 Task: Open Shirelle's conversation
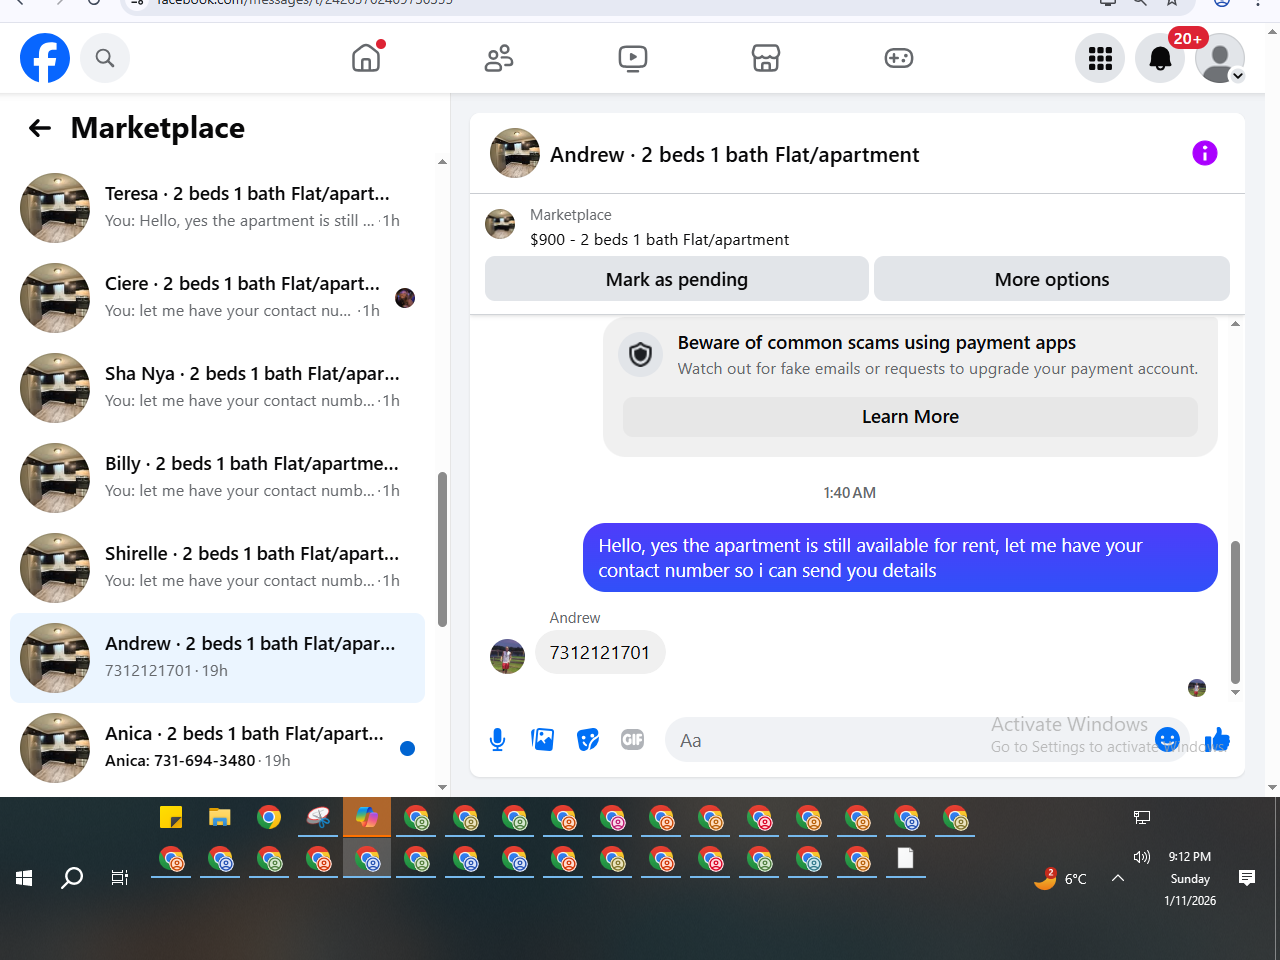click(x=217, y=567)
